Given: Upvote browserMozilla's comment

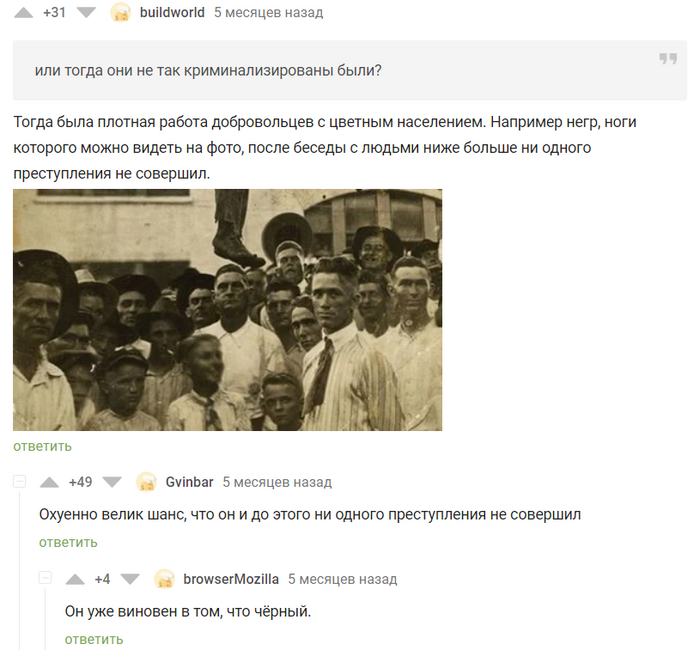Looking at the screenshot, I should [x=75, y=579].
